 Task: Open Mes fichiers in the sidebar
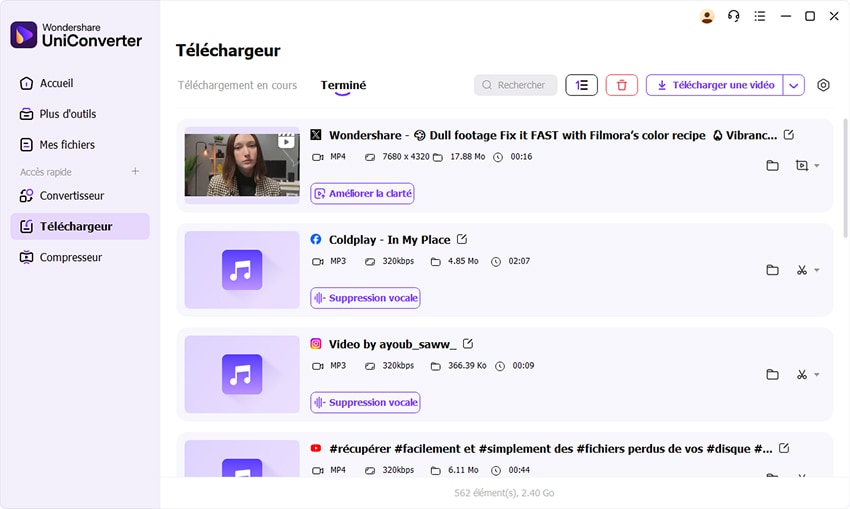80,145
